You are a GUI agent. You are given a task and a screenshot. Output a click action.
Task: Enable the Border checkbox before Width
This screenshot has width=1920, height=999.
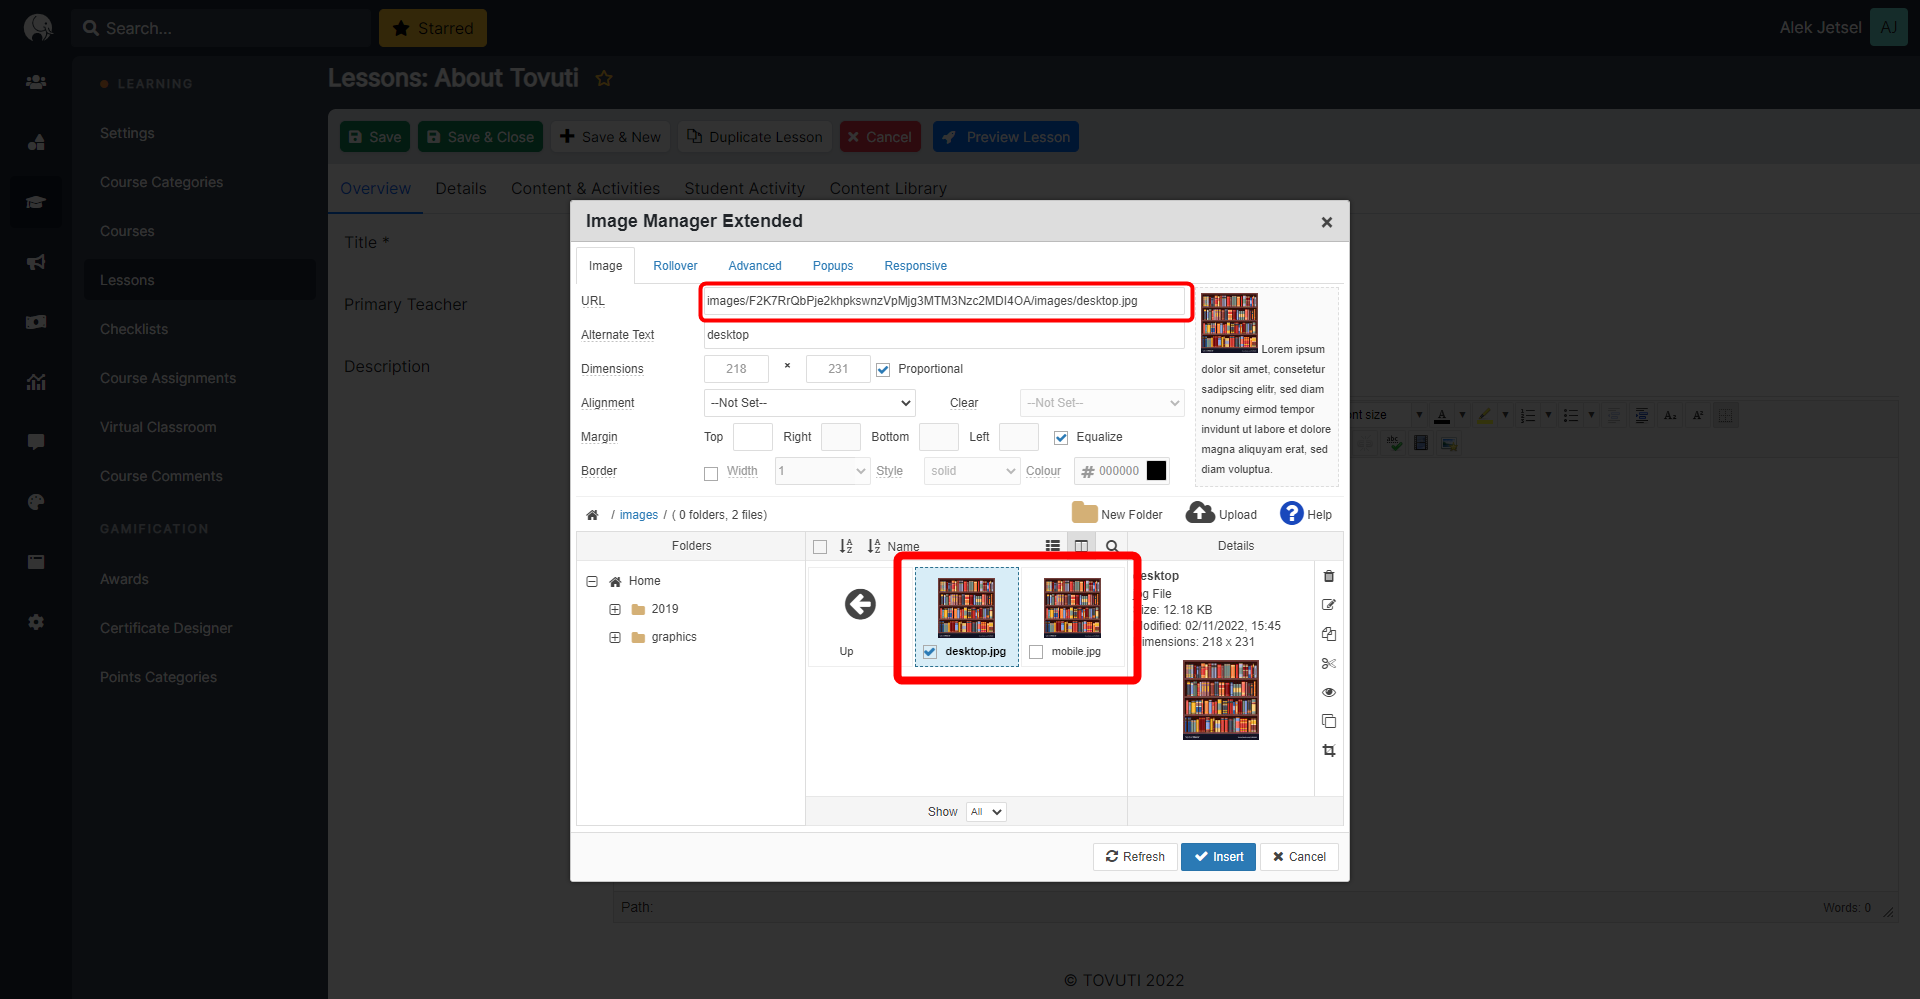click(x=711, y=474)
